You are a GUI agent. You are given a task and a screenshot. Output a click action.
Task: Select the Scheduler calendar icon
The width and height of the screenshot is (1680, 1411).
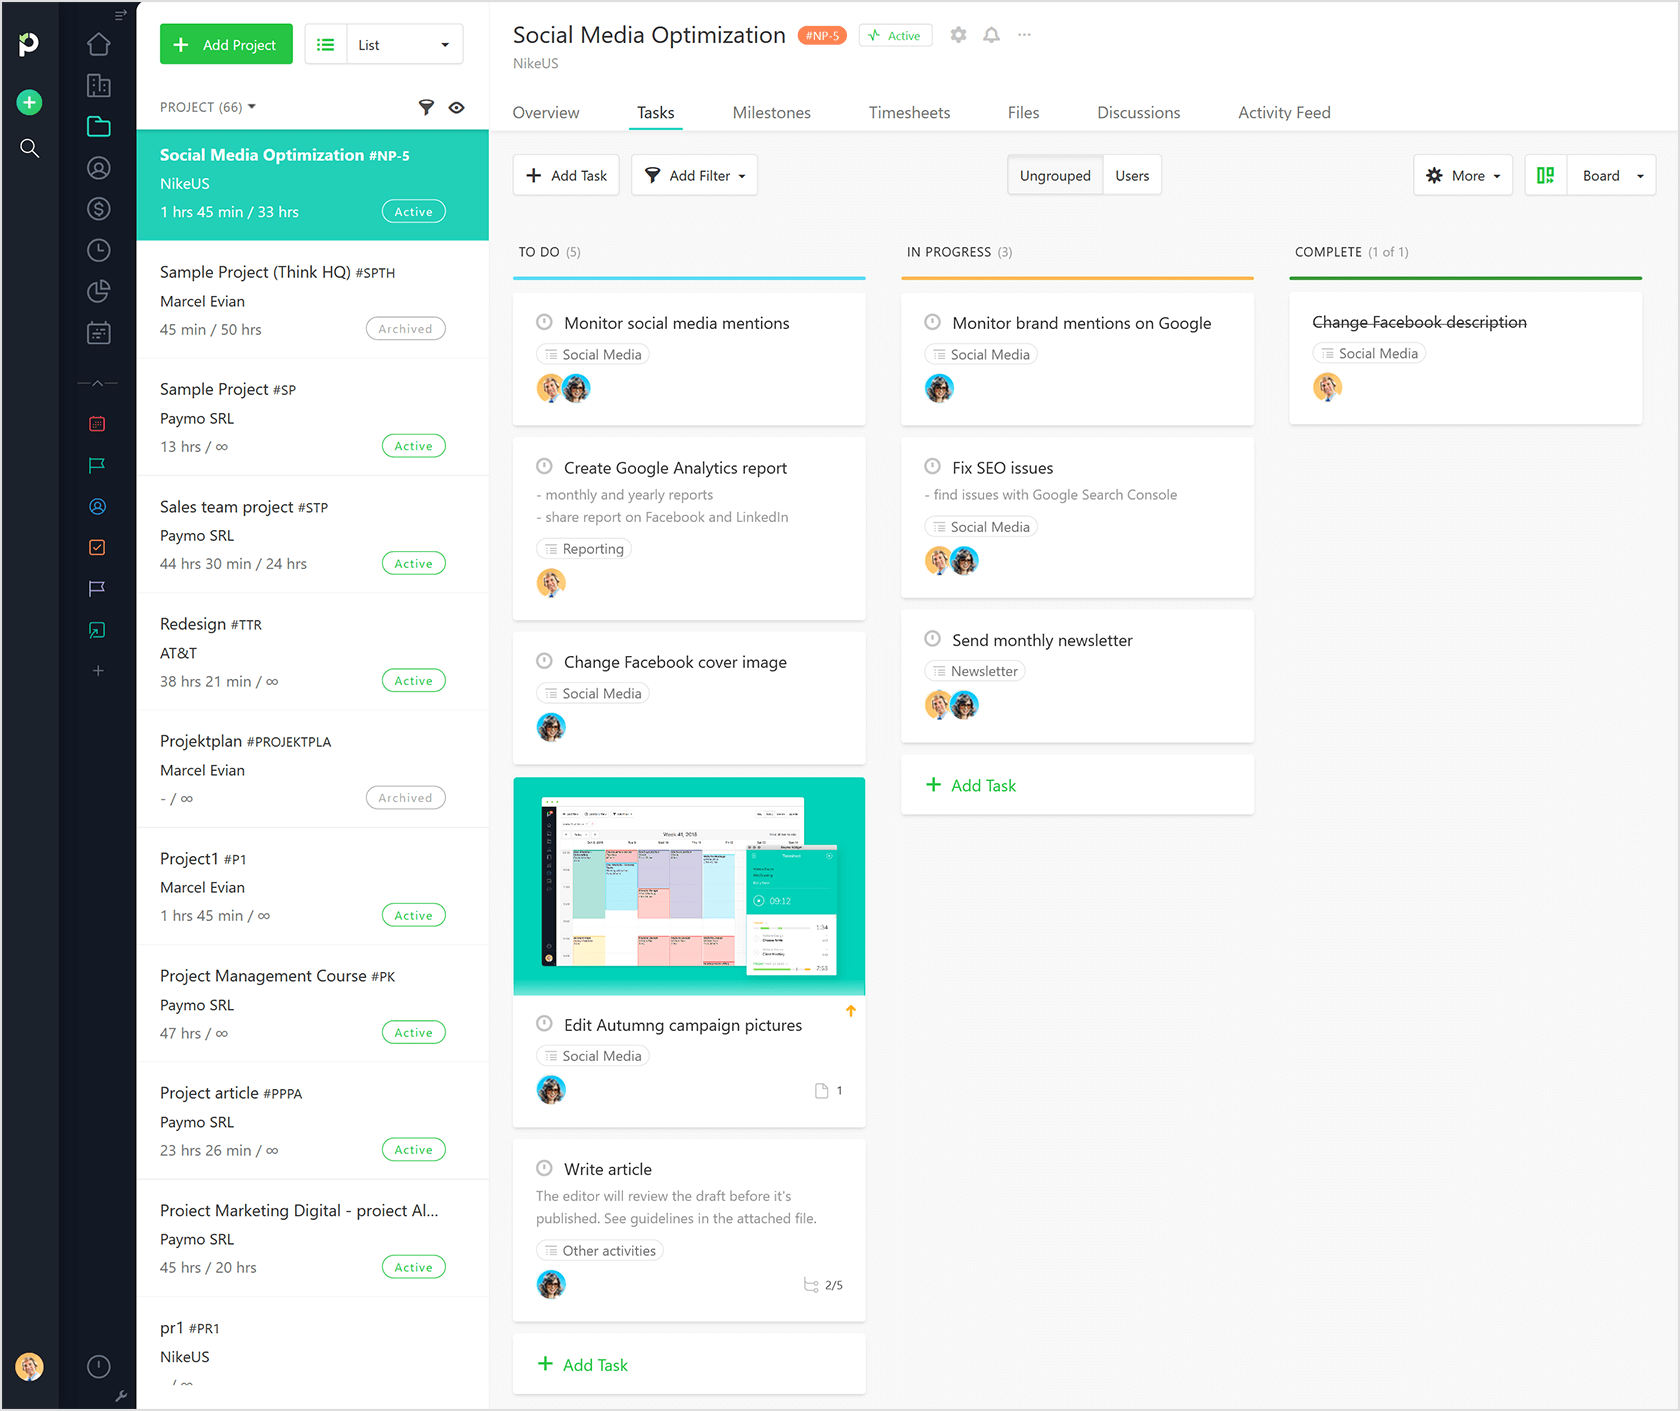click(x=98, y=332)
